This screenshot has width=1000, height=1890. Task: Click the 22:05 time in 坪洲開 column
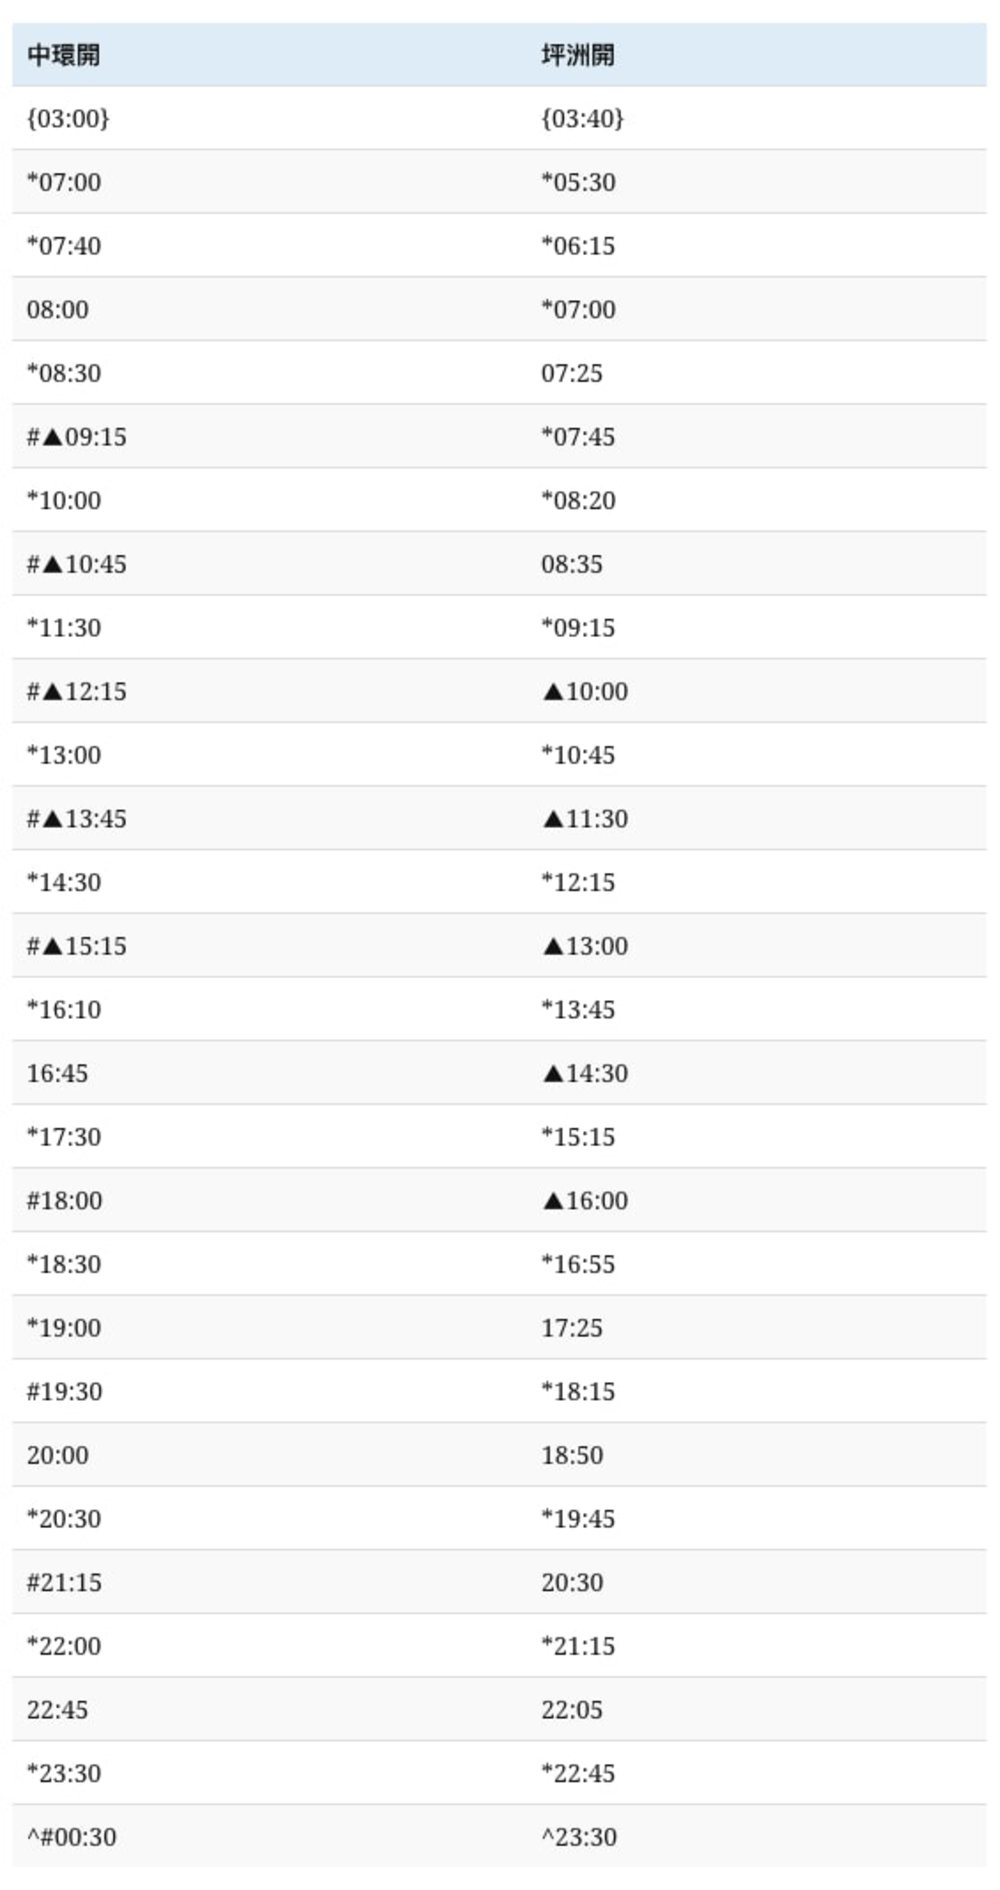pos(572,1709)
